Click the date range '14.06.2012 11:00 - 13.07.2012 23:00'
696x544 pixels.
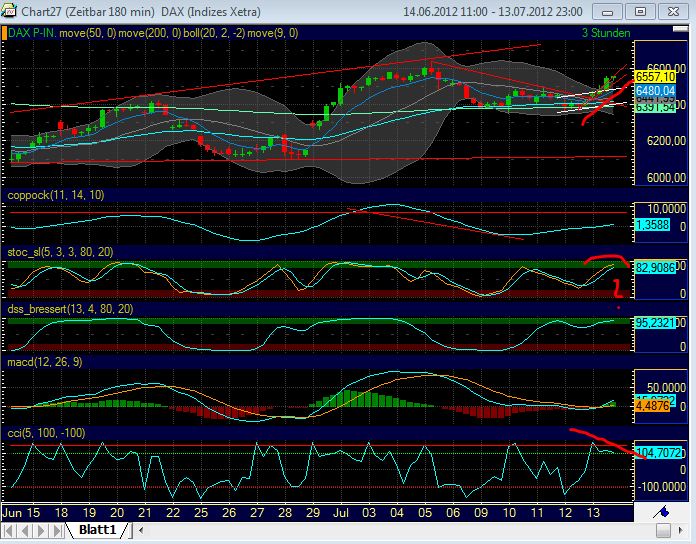(493, 12)
